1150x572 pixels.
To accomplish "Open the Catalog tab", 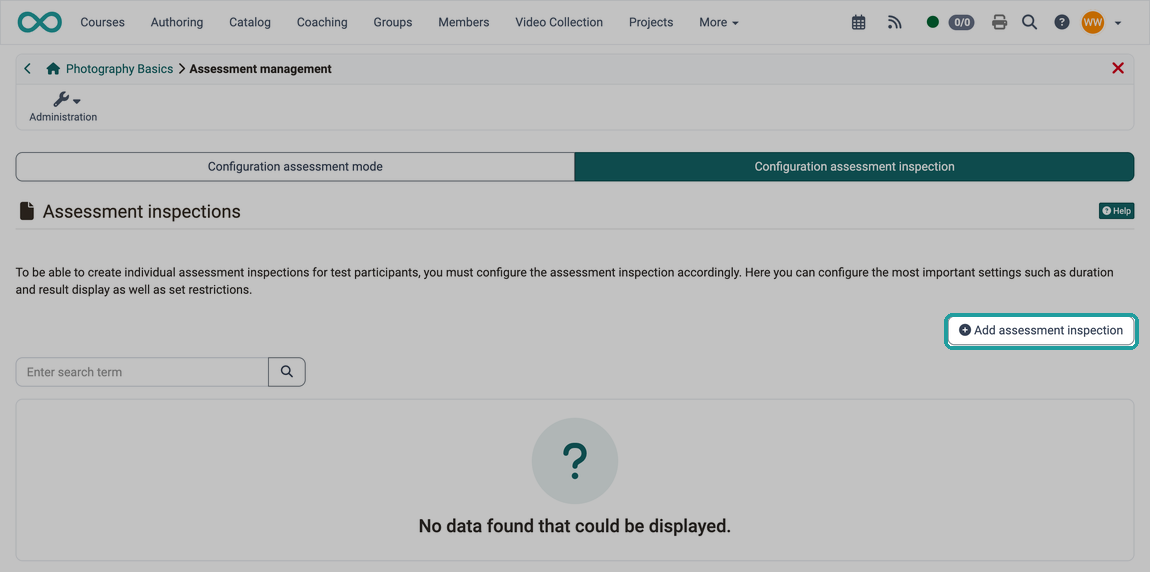I will point(250,22).
